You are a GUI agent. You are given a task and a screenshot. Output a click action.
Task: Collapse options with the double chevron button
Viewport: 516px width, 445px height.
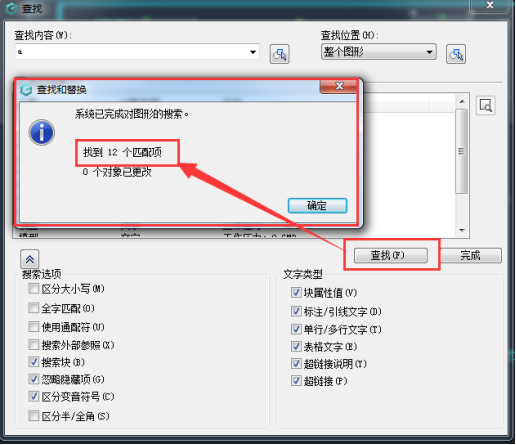pos(30,259)
